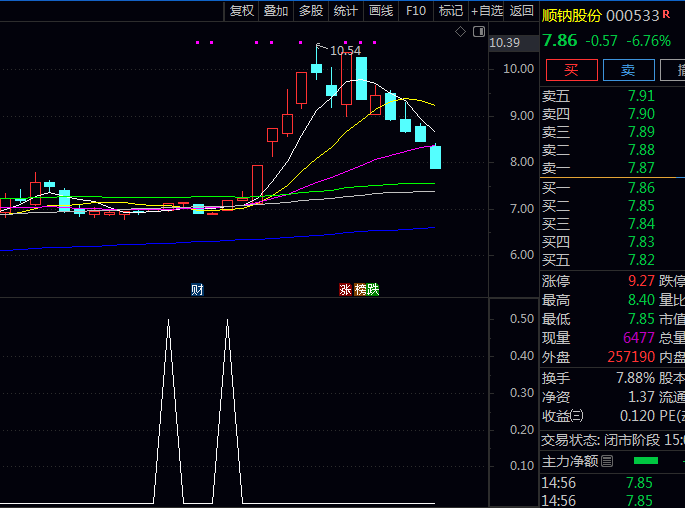Click the diamond marker icon above the chart
Viewport: 685px width, 508px height.
[460, 32]
